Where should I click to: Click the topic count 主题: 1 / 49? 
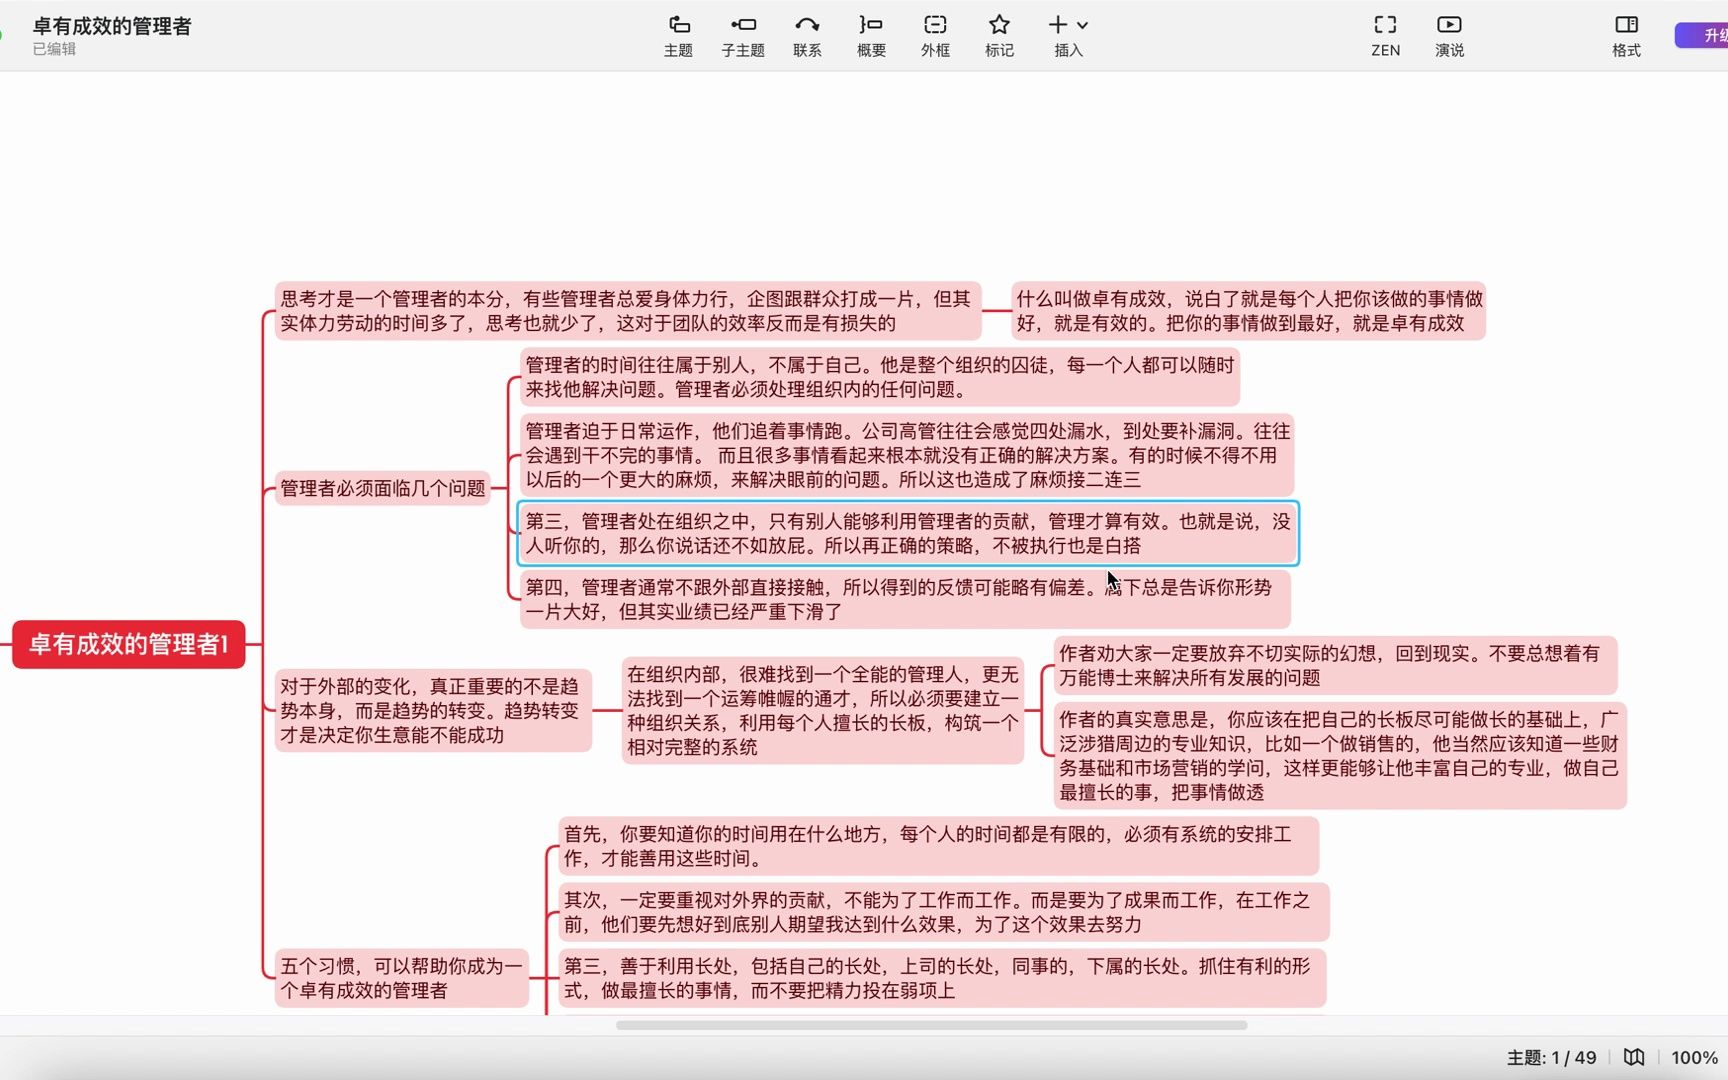tap(1551, 1057)
